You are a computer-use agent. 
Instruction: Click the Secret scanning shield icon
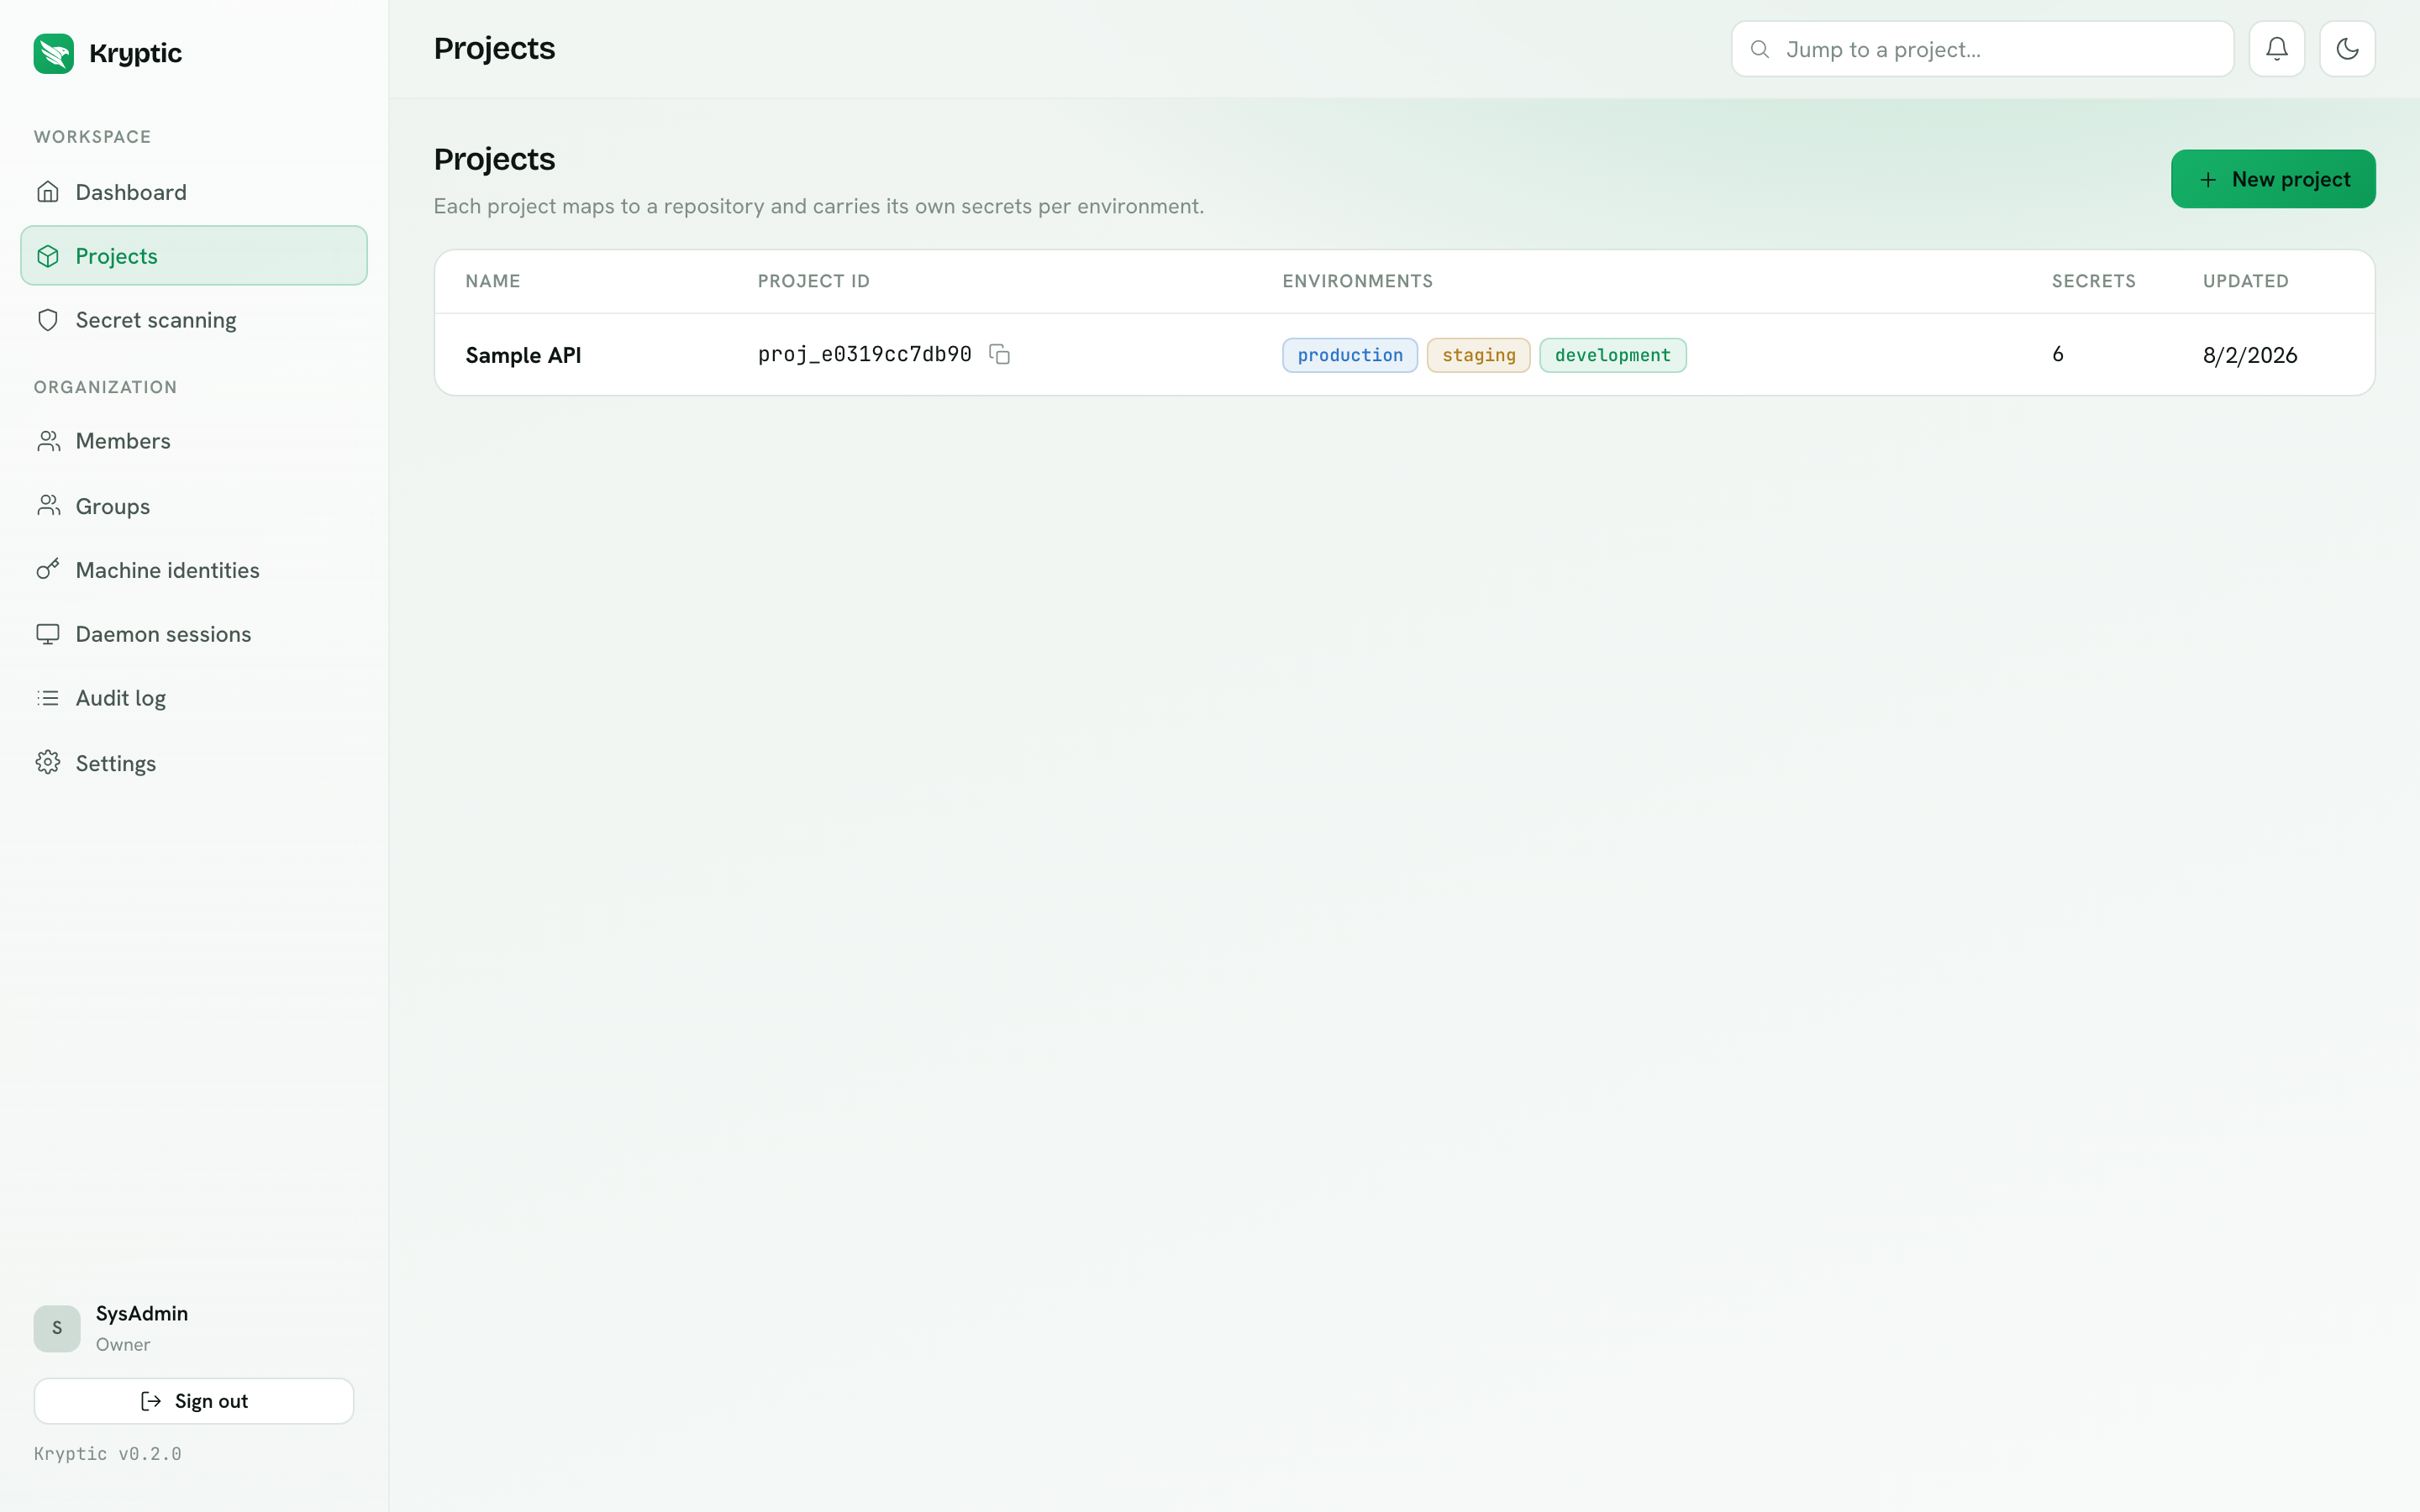(x=48, y=320)
